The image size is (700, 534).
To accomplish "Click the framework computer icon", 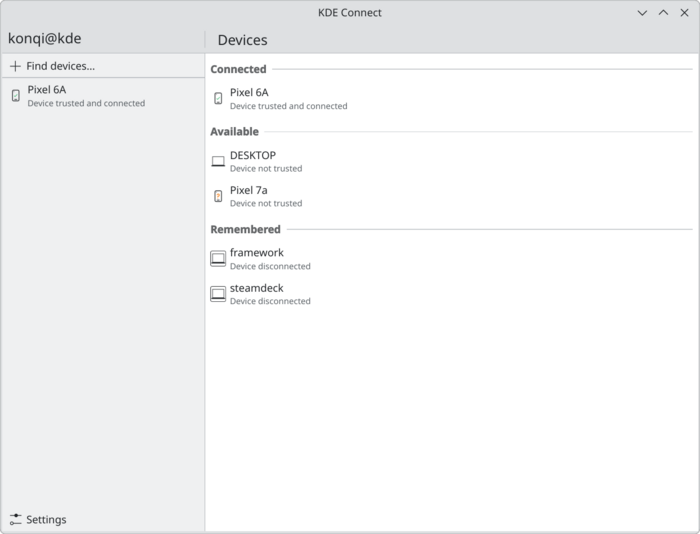I will click(x=218, y=259).
